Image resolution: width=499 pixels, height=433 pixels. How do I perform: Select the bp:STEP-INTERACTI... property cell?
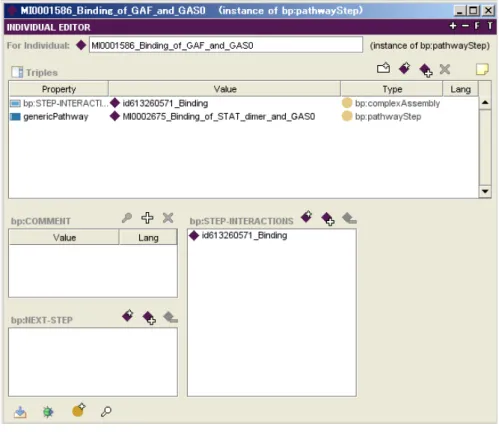59,103
